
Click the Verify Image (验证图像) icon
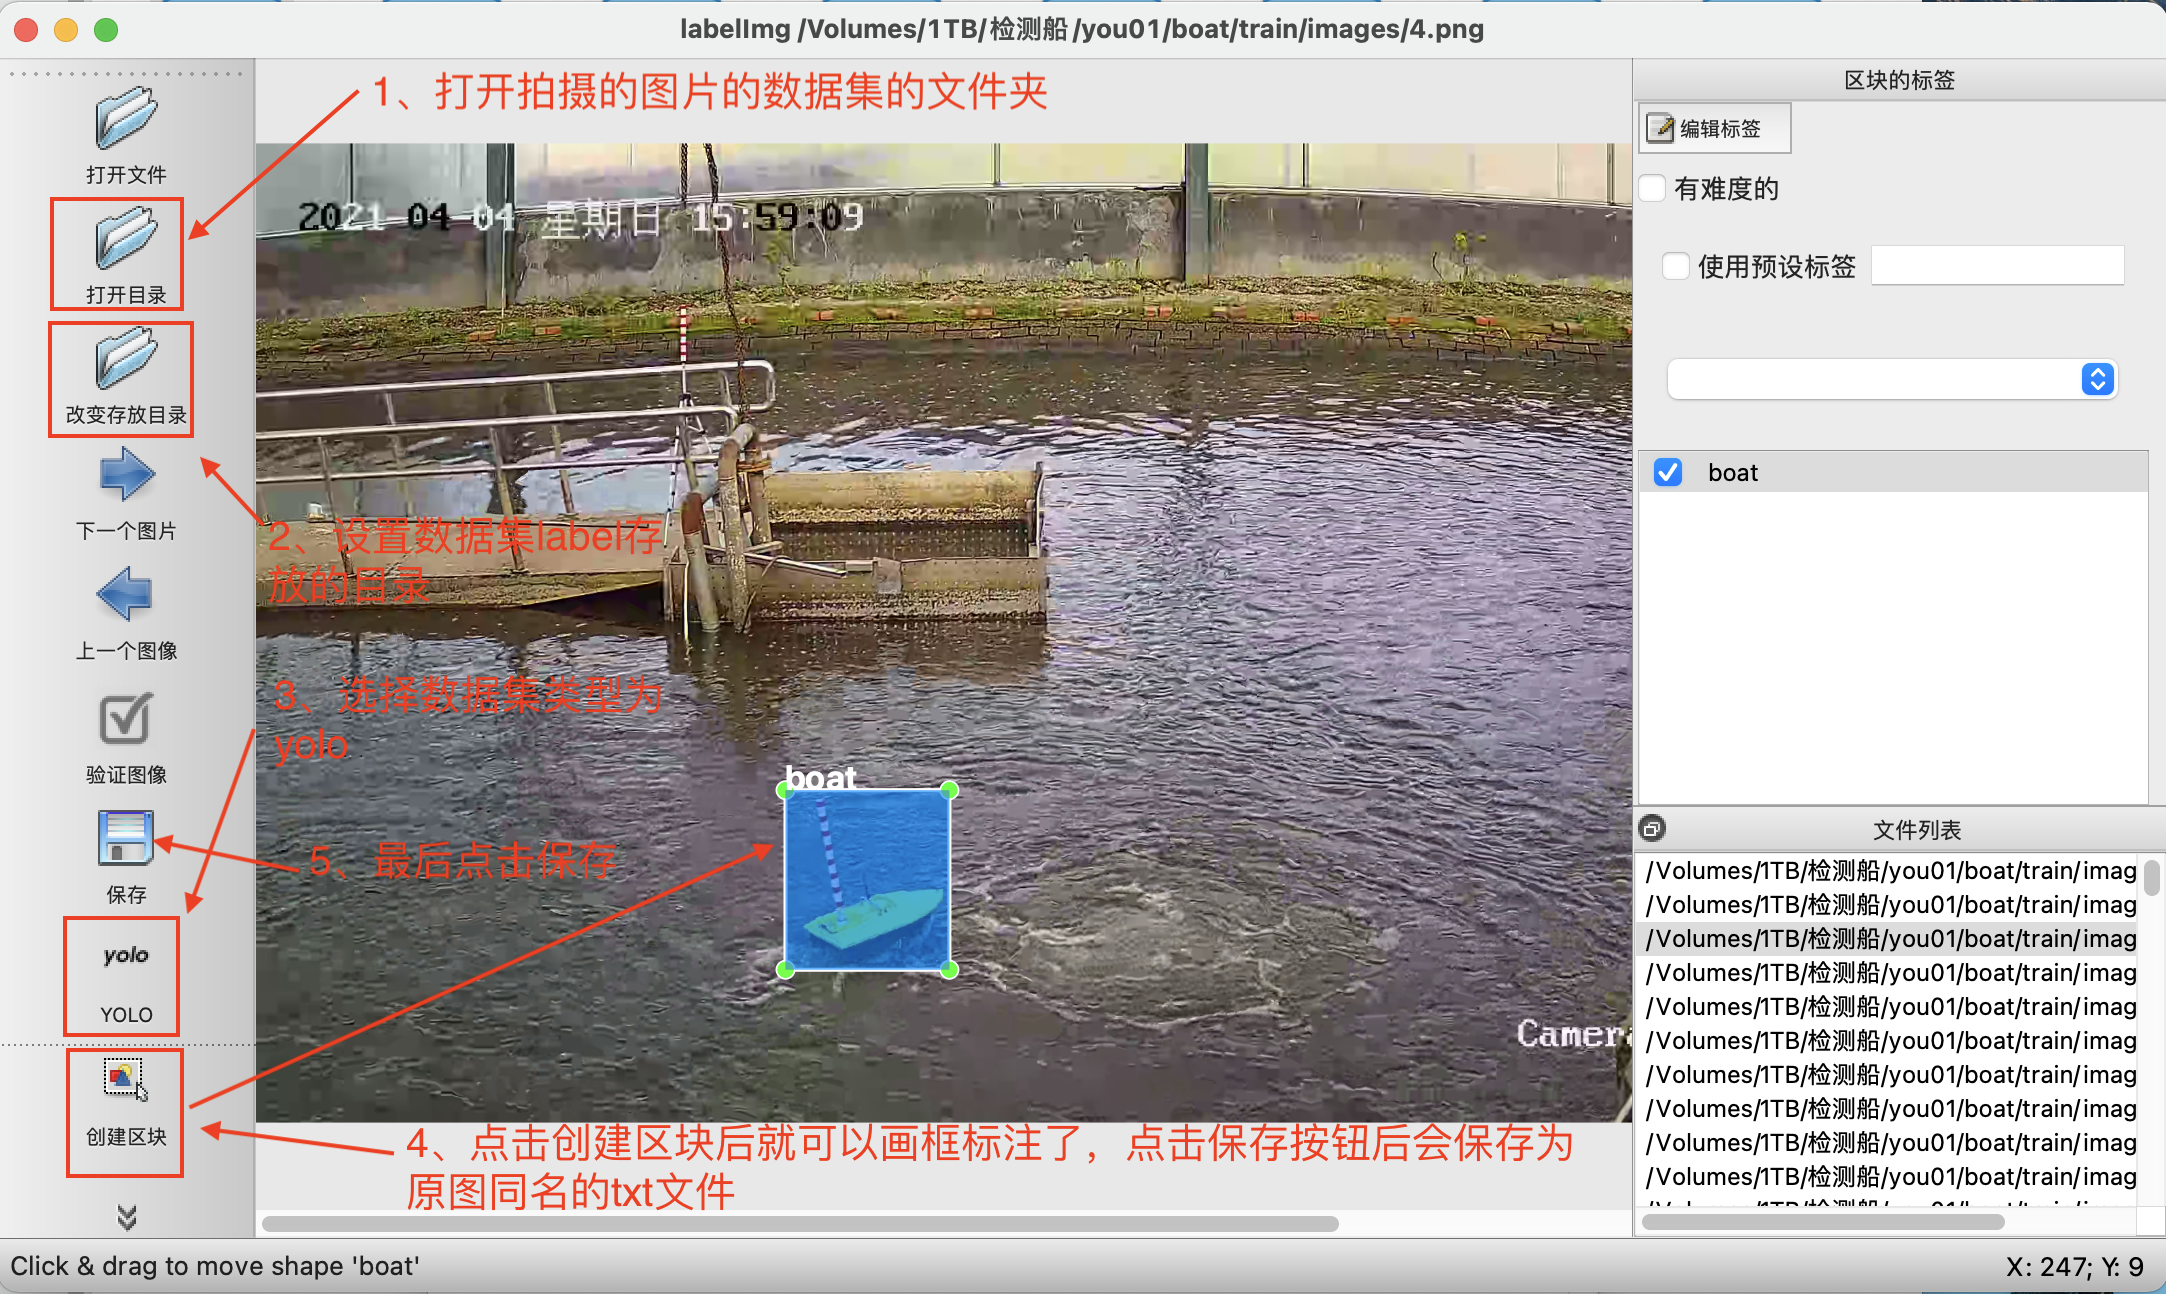(125, 719)
